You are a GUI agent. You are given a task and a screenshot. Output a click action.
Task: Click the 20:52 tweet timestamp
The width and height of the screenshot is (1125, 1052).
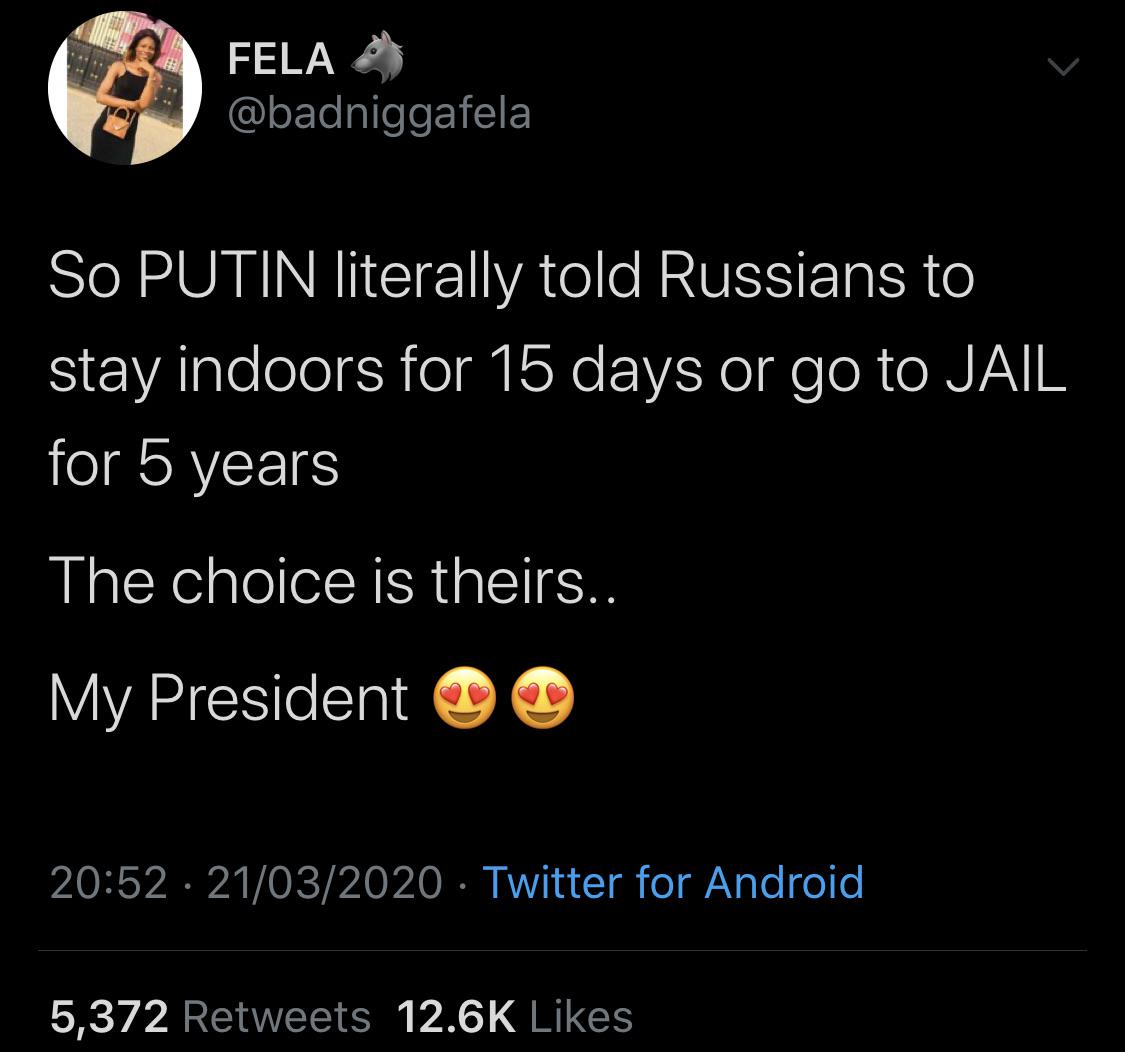[x=108, y=882]
